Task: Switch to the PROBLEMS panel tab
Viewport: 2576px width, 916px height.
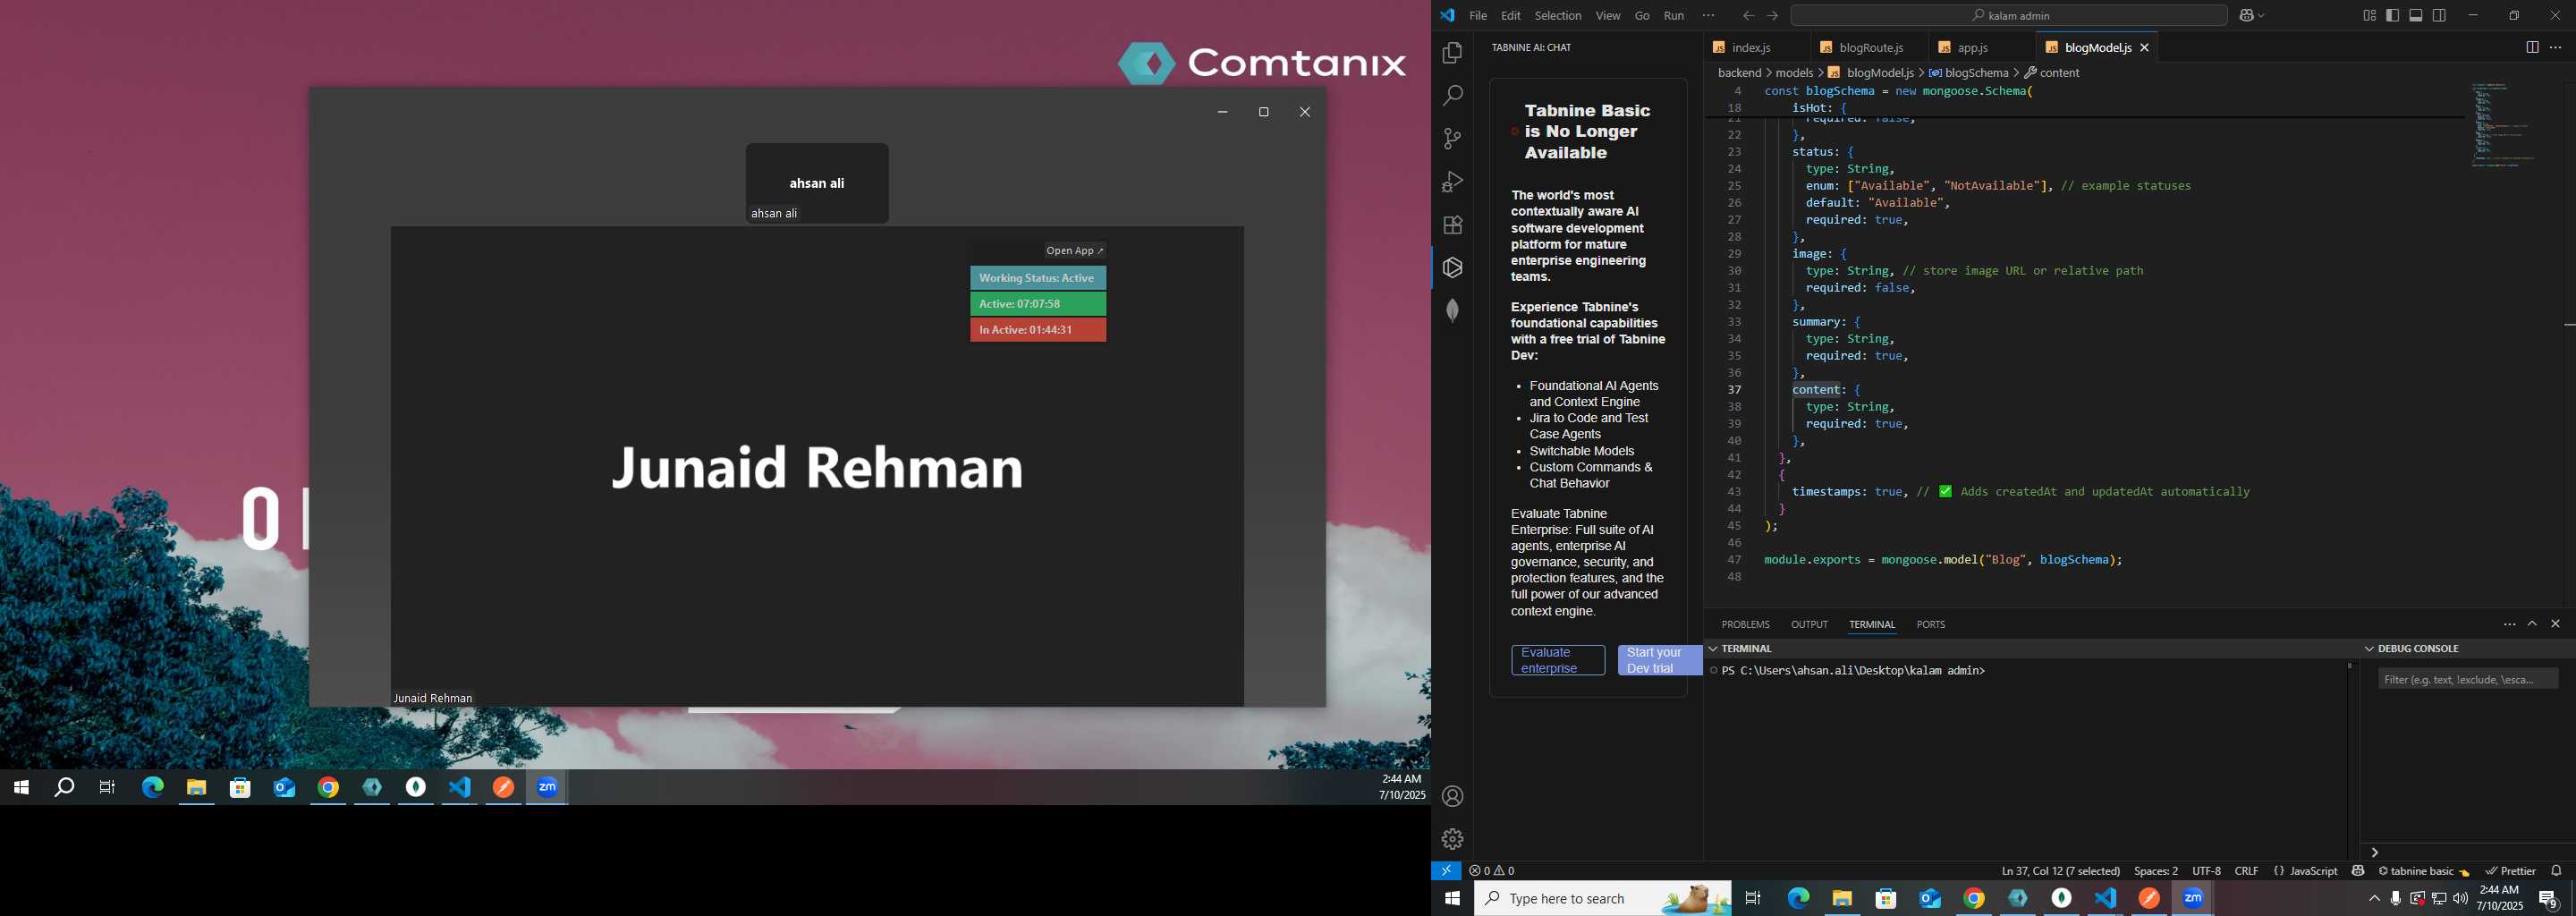Action: (1745, 624)
